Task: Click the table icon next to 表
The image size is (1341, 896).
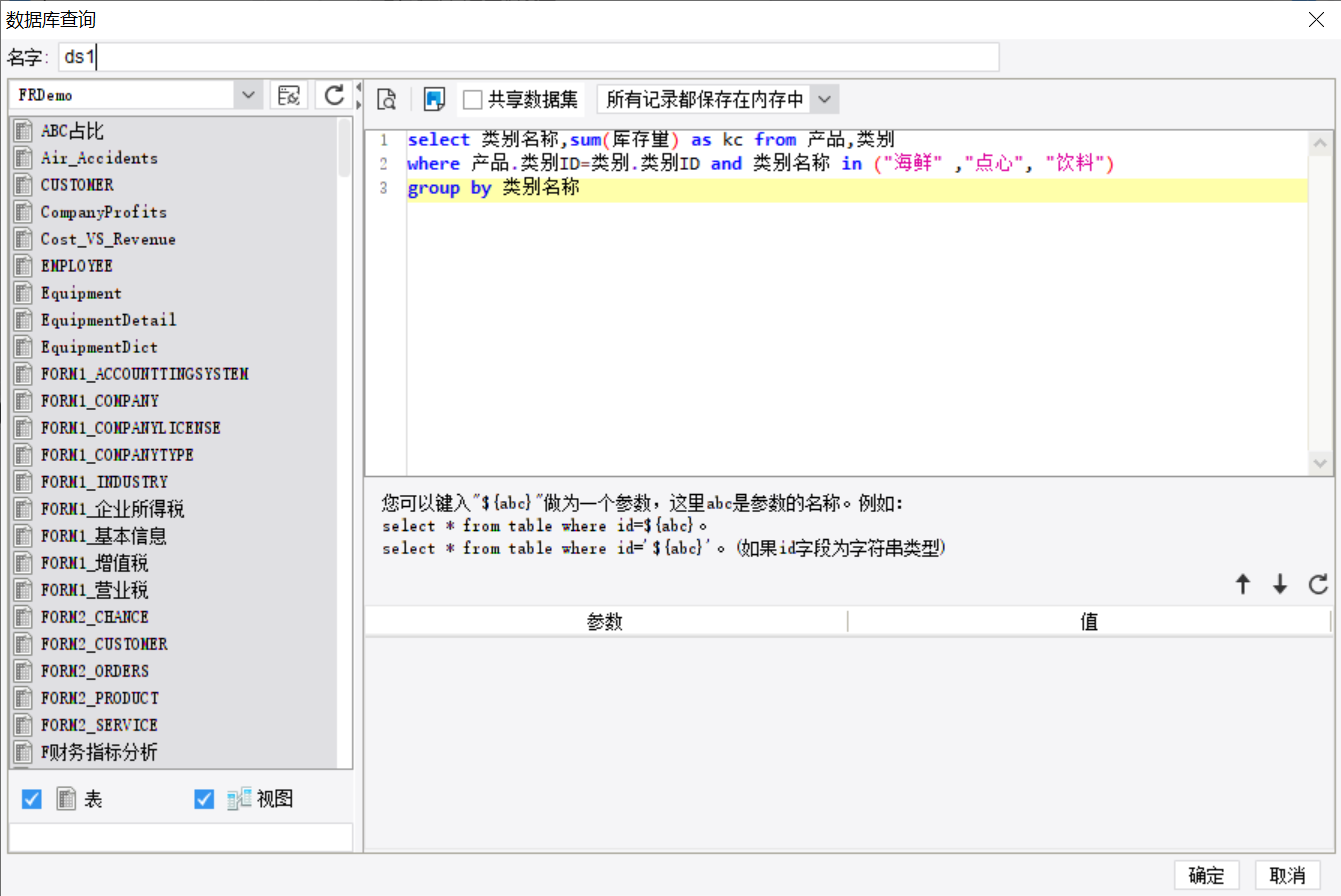Action: (x=66, y=799)
